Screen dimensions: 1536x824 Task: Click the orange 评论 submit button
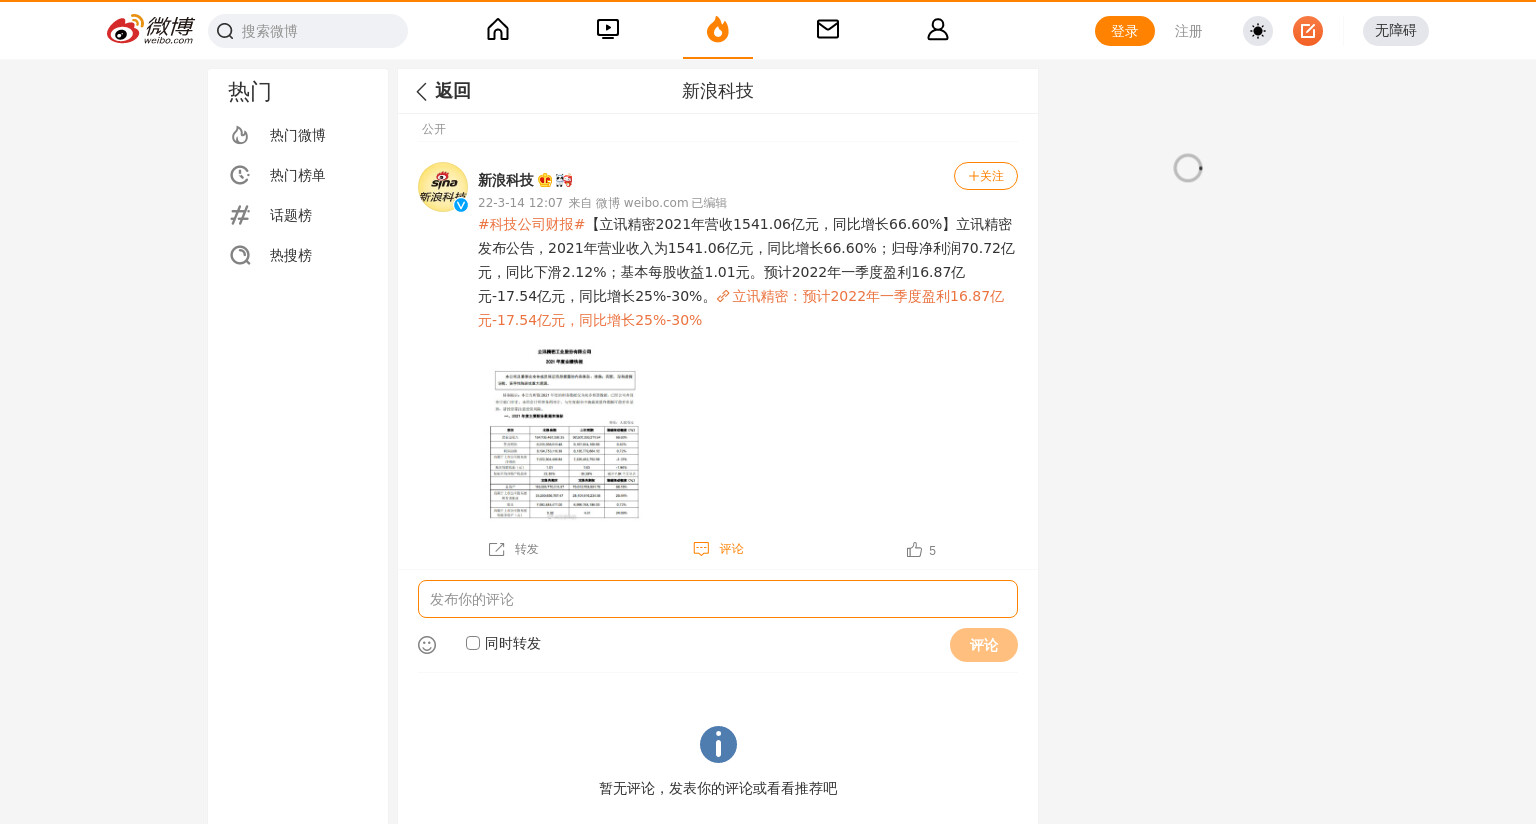(x=984, y=645)
